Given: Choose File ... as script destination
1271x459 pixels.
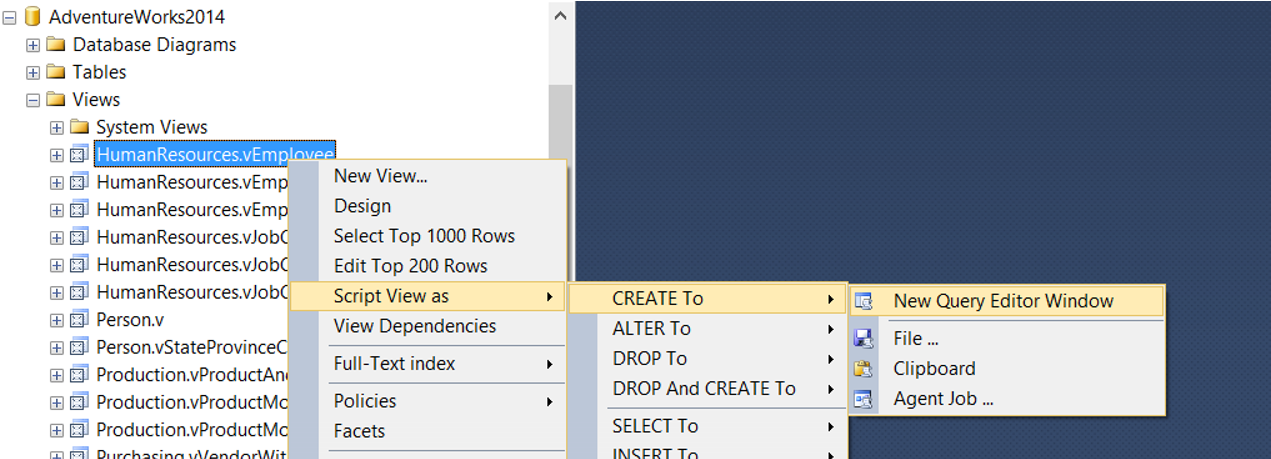Looking at the screenshot, I should (x=1007, y=339).
